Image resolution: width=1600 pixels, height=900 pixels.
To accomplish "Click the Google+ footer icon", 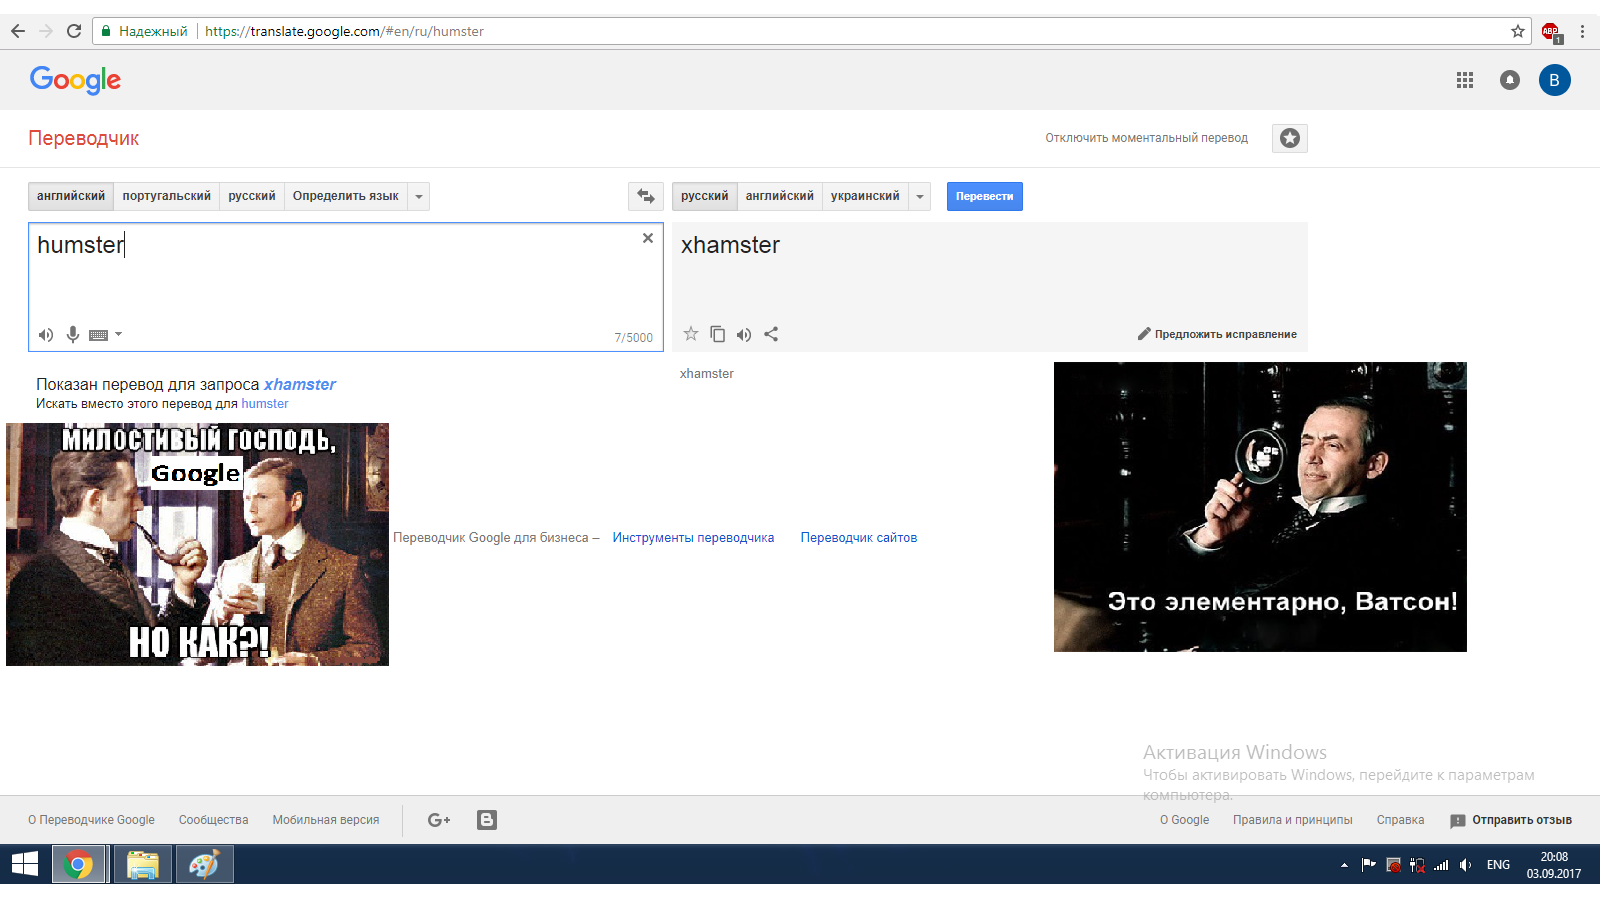I will 439,820.
